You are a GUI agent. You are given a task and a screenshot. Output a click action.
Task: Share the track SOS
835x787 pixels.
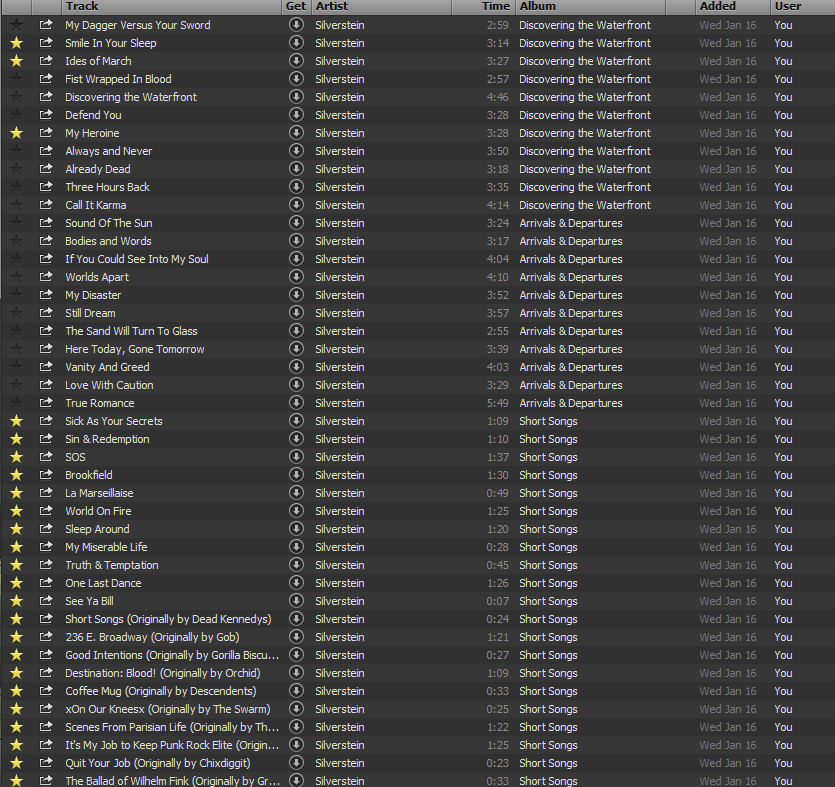46,456
